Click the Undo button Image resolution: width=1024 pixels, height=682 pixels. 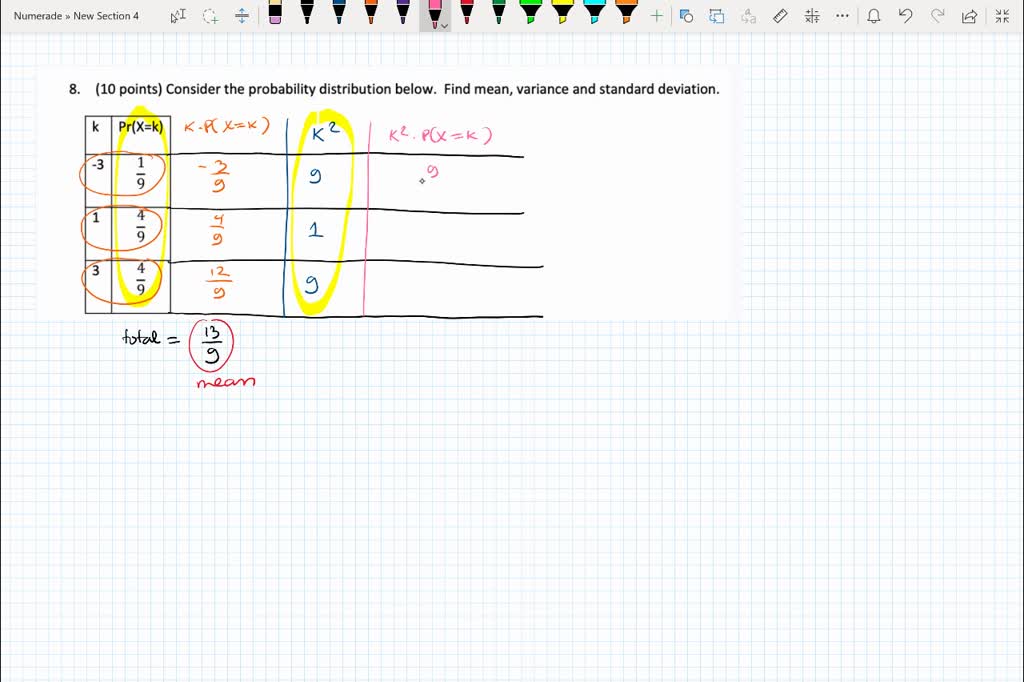(x=906, y=16)
